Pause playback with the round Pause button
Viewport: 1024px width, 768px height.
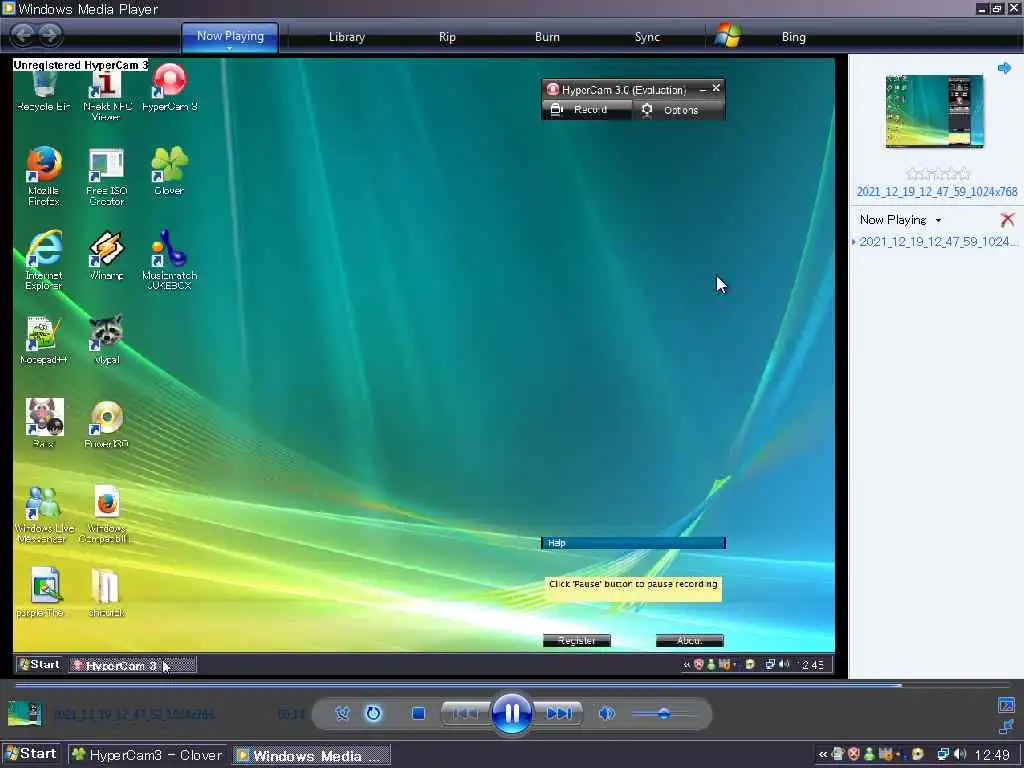click(x=511, y=713)
